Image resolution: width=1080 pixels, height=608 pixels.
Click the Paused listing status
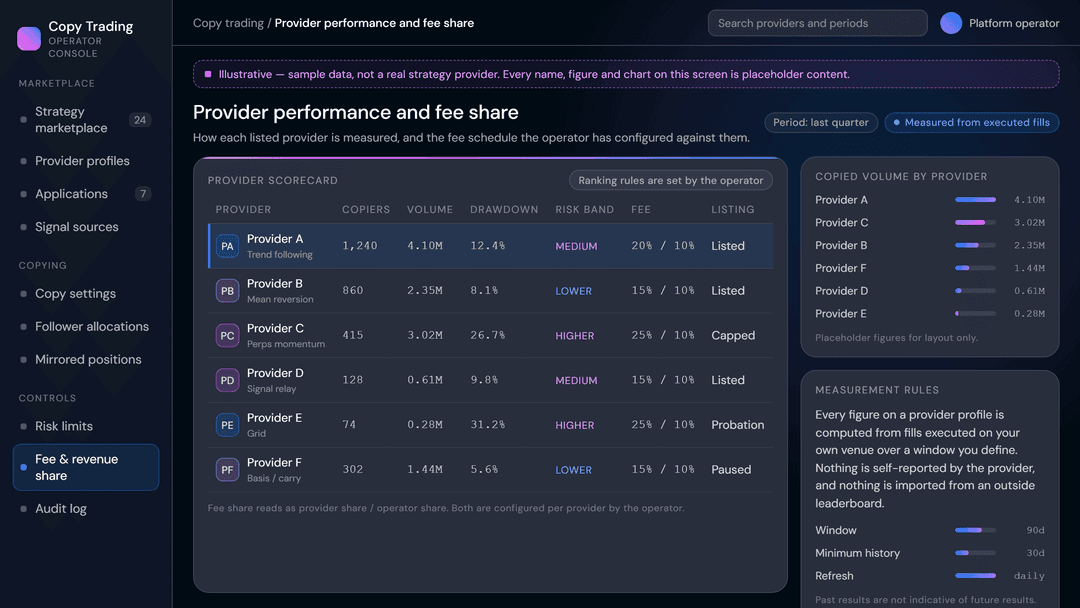pyautogui.click(x=731, y=470)
